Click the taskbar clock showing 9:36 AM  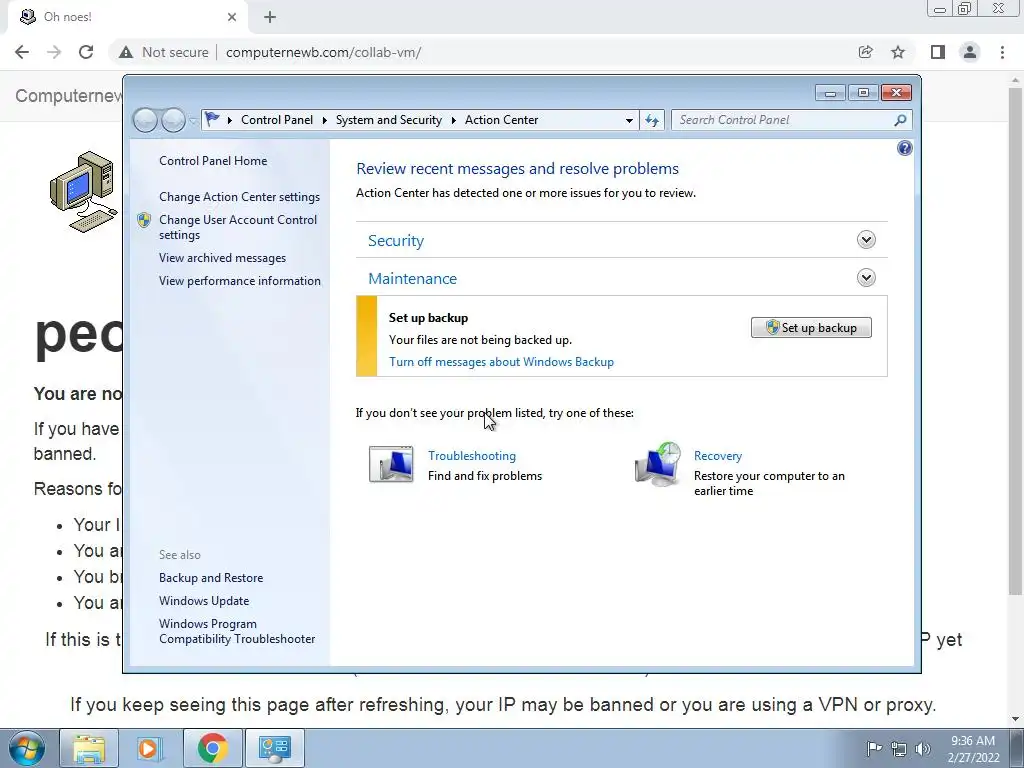pyautogui.click(x=973, y=748)
